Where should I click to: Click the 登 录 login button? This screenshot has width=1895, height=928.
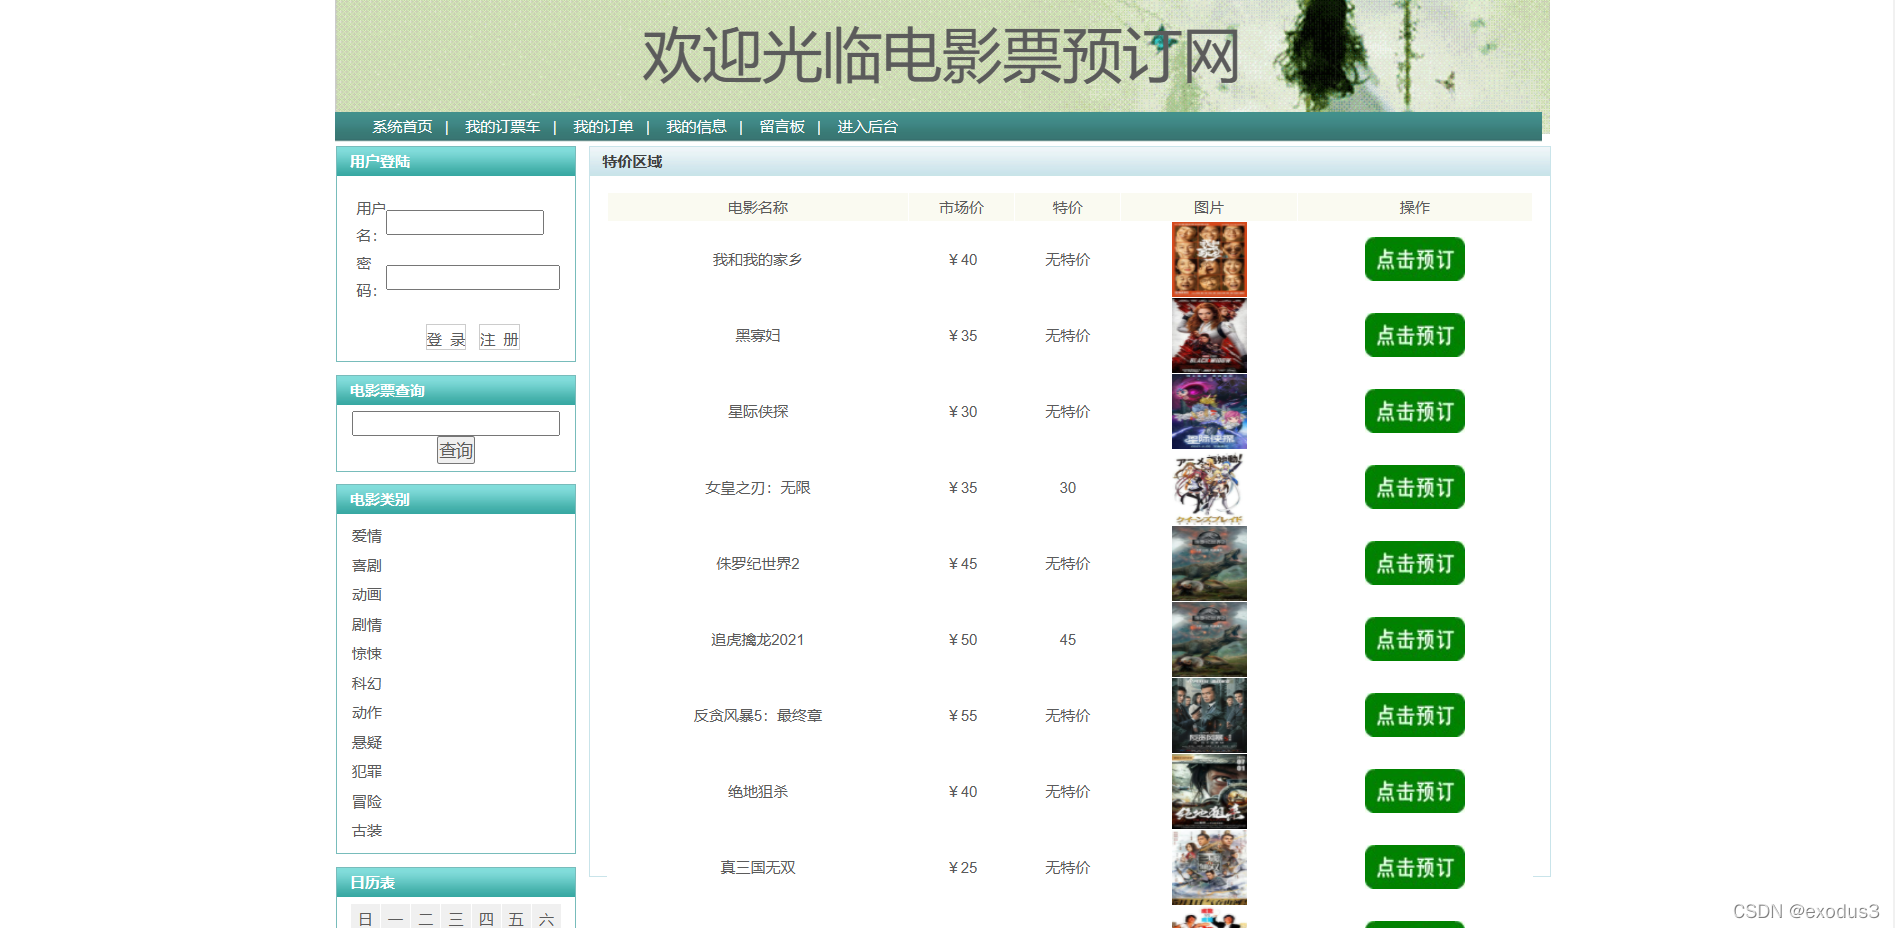tap(446, 337)
